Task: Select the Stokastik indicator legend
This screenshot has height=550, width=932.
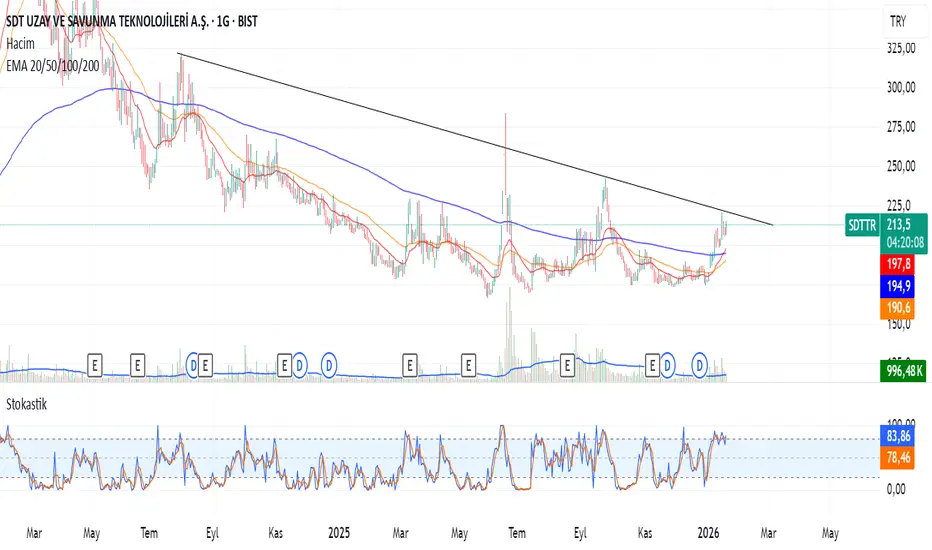Action: (x=26, y=404)
